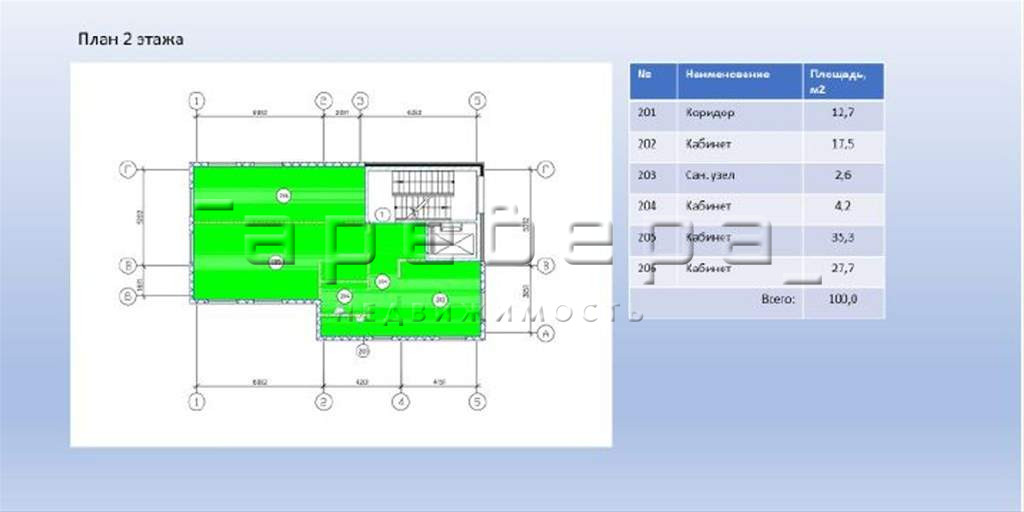Click axis marker А at right side

546,333
